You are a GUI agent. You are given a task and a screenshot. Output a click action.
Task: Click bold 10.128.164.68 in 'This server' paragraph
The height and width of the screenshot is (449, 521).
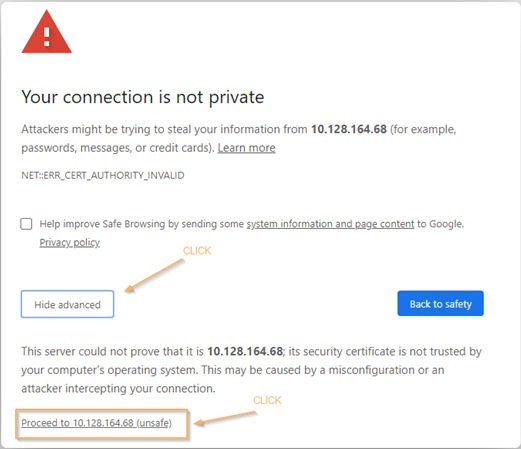245,351
